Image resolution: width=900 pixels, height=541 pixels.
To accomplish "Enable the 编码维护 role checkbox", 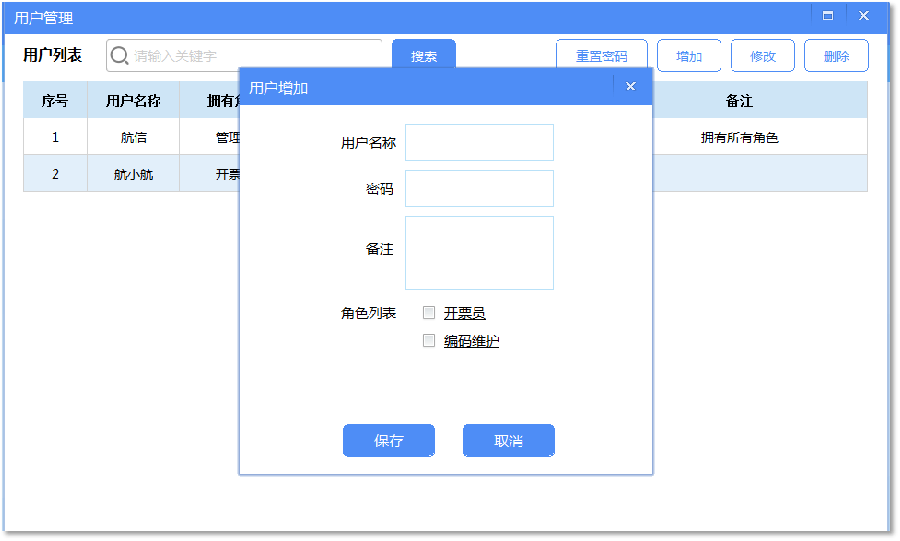I will 429,341.
